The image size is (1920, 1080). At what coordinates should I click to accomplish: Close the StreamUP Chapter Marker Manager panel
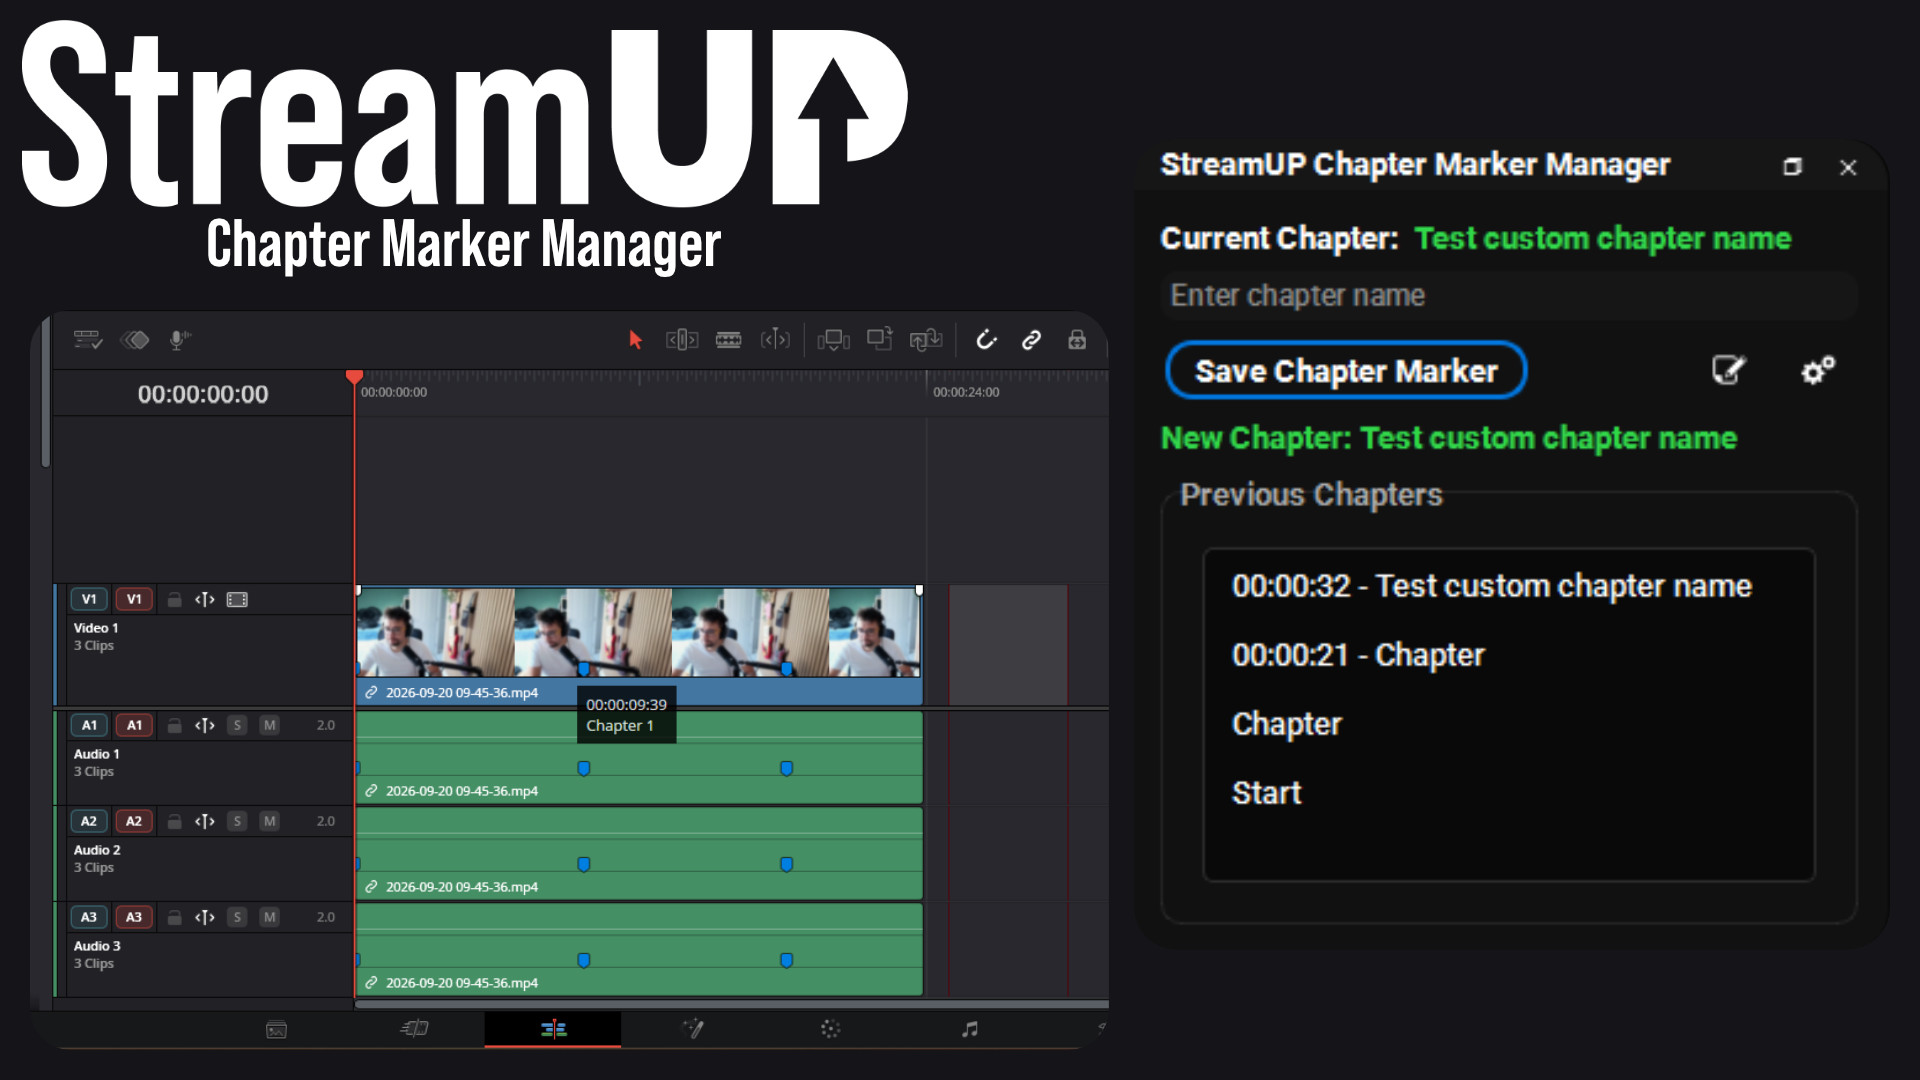(1848, 167)
